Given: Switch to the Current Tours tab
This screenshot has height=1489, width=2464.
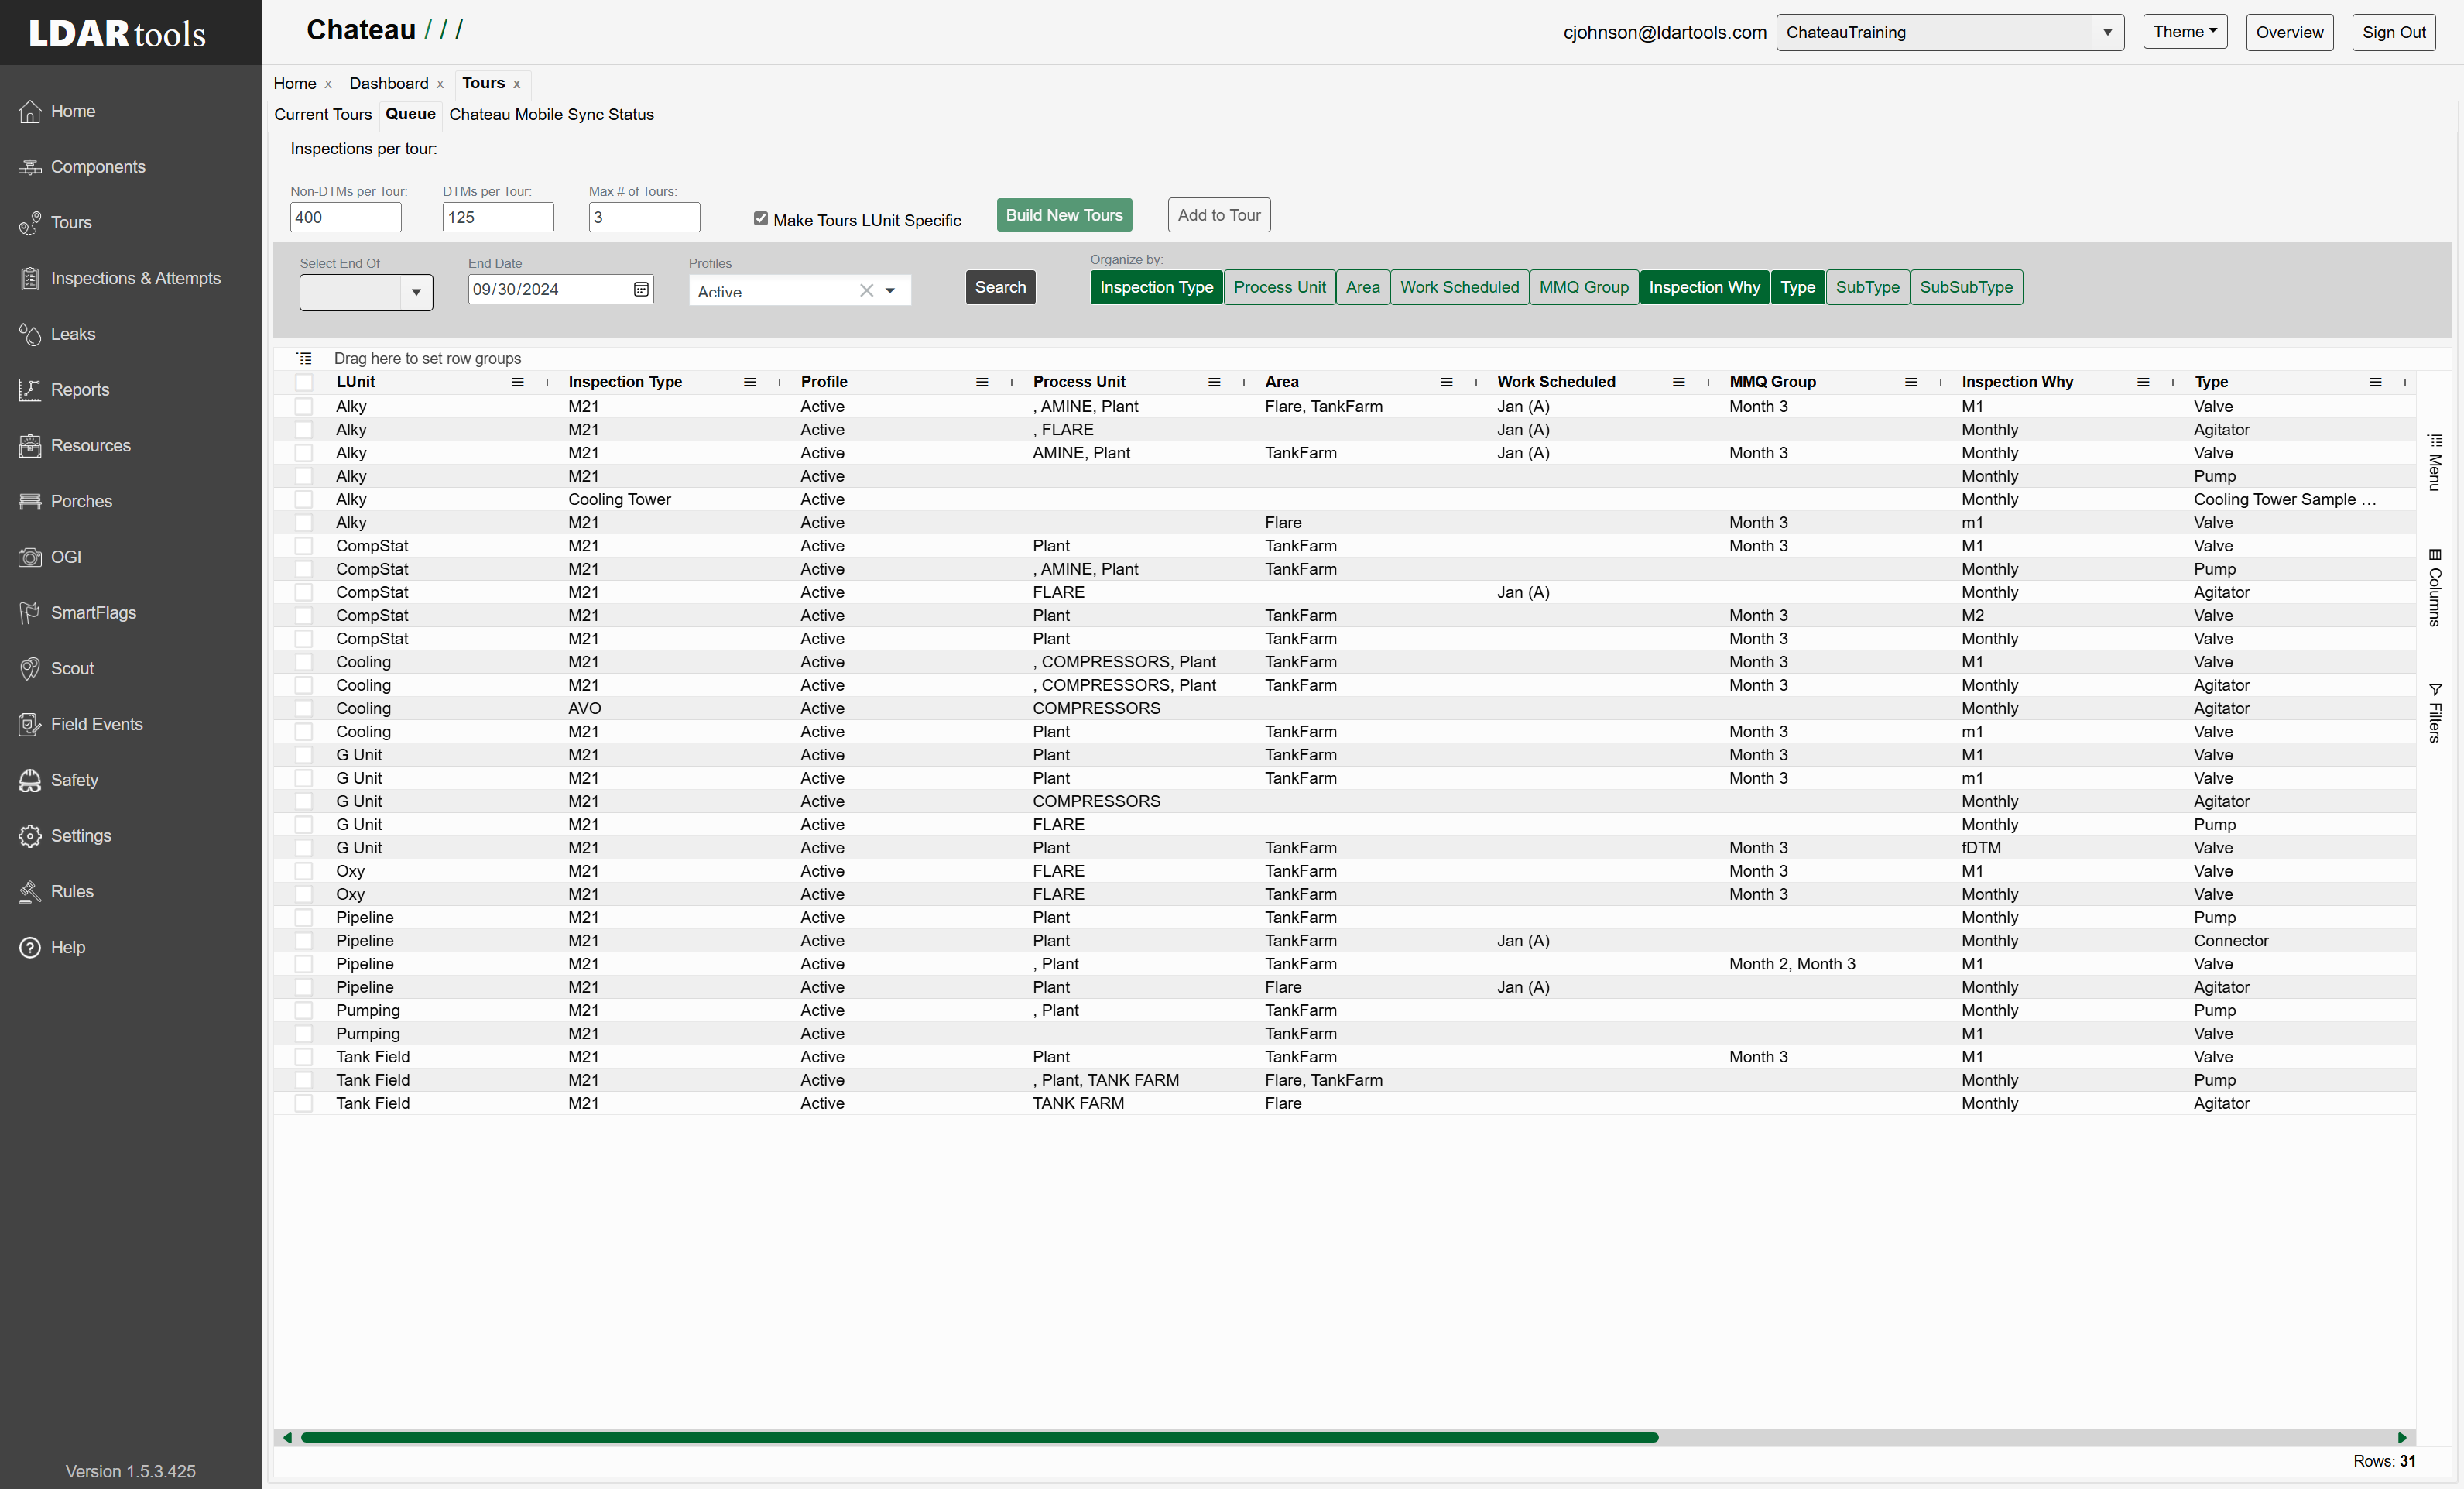Looking at the screenshot, I should (x=323, y=114).
